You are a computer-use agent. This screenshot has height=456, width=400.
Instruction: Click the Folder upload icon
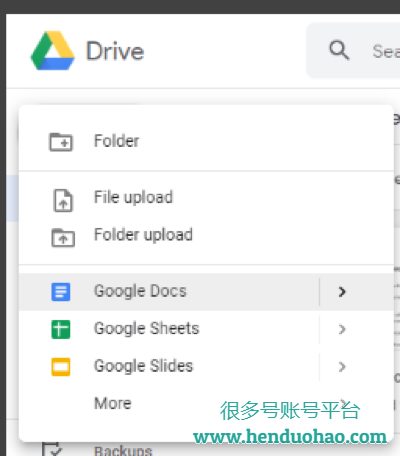(63, 237)
